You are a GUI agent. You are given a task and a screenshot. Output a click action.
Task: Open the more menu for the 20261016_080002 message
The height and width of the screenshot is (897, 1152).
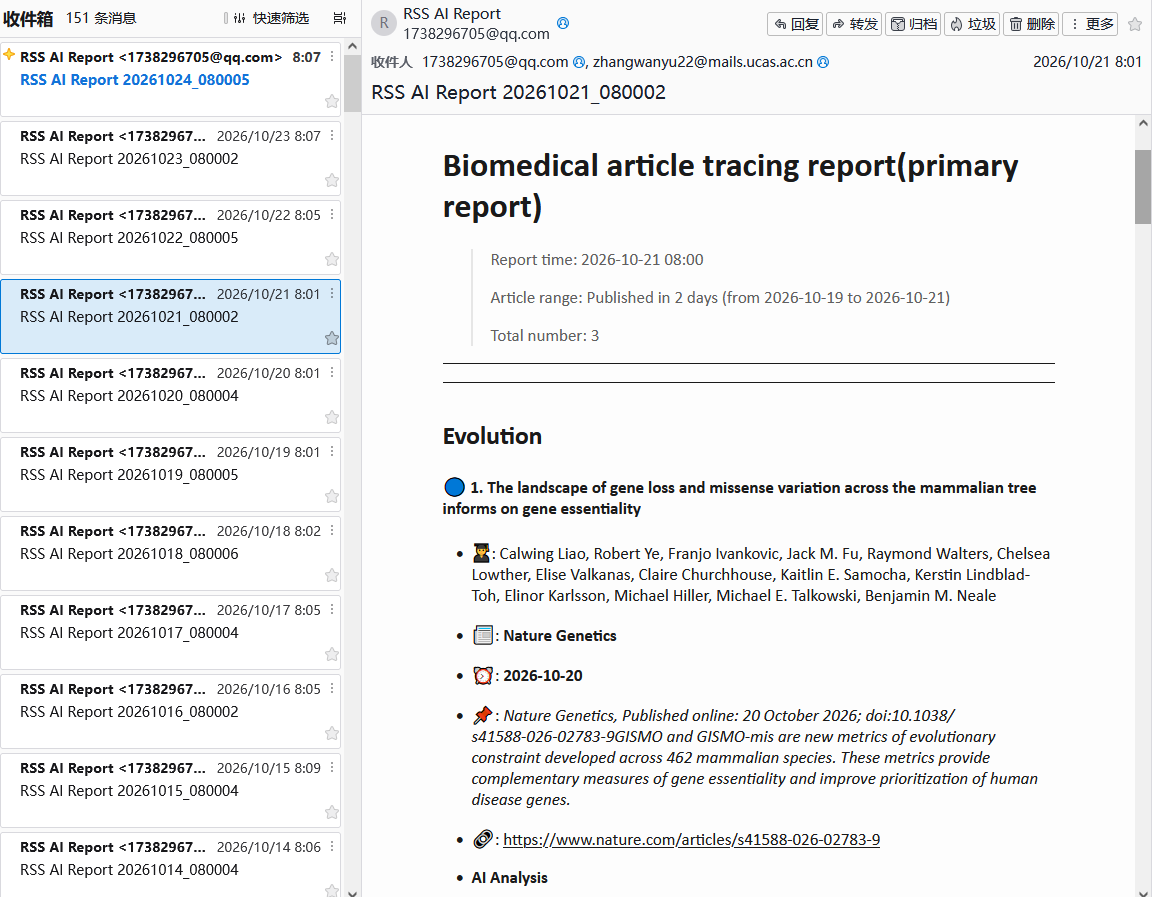(332, 688)
